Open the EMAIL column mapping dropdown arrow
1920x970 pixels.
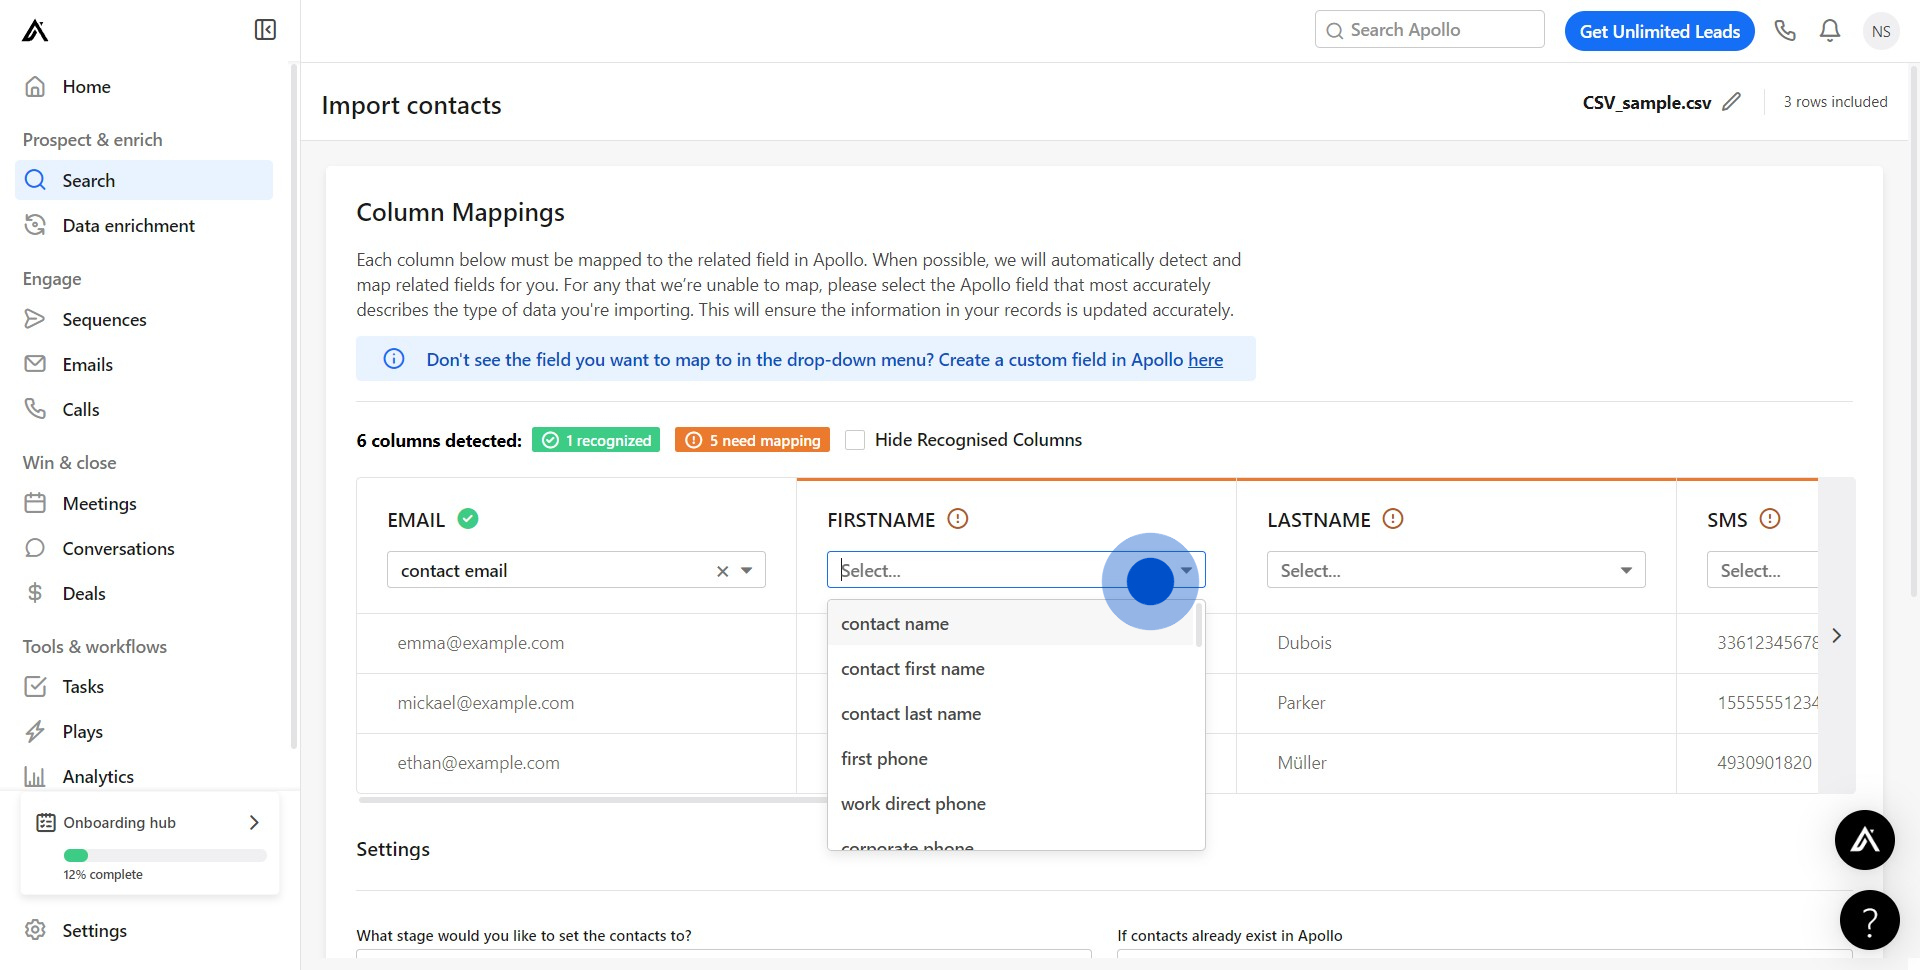(747, 571)
